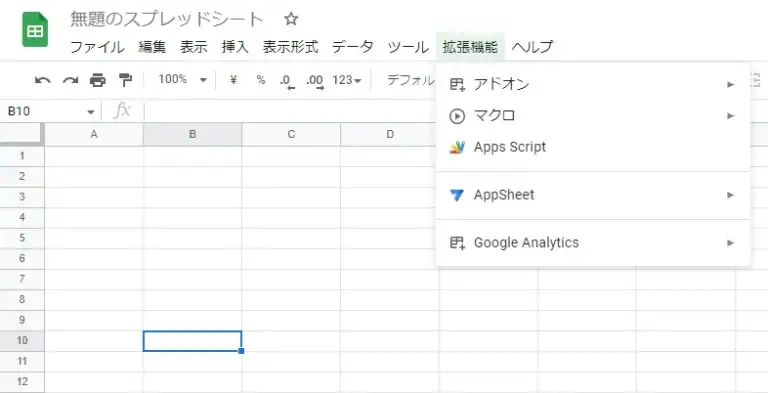Image resolution: width=768 pixels, height=393 pixels.
Task: Choose Google Analytics menu entry
Action: pos(593,243)
